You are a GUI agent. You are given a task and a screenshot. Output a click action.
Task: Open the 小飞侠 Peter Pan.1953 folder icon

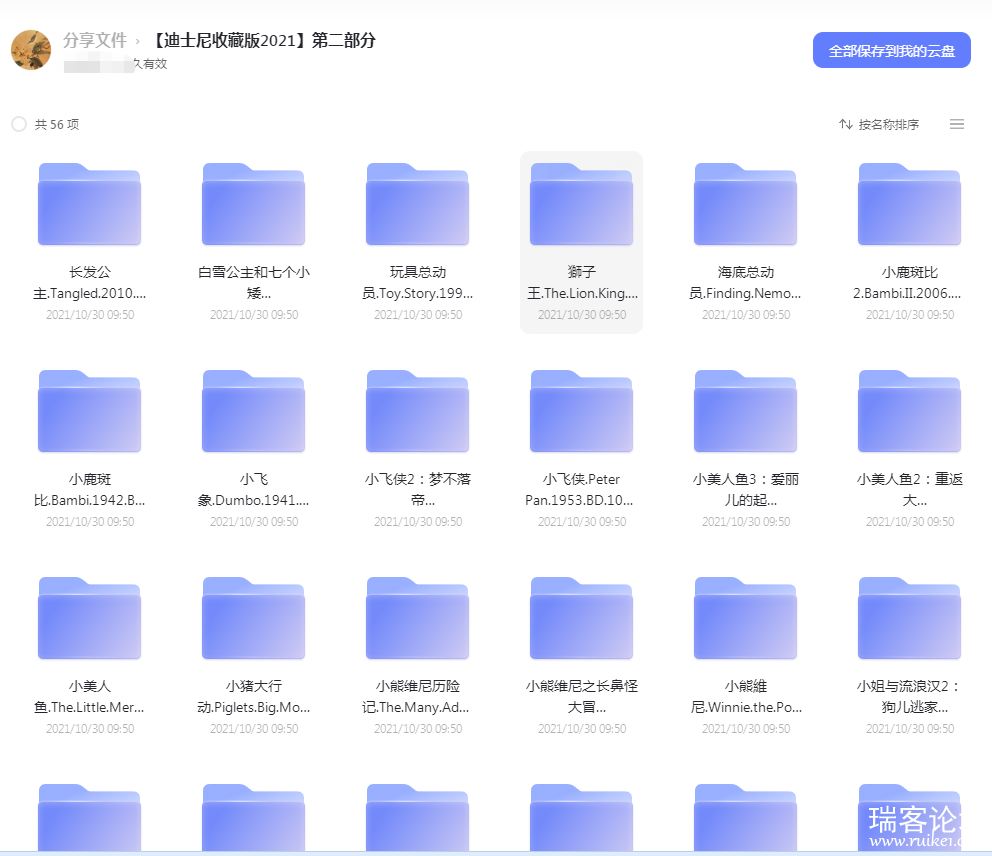point(581,411)
